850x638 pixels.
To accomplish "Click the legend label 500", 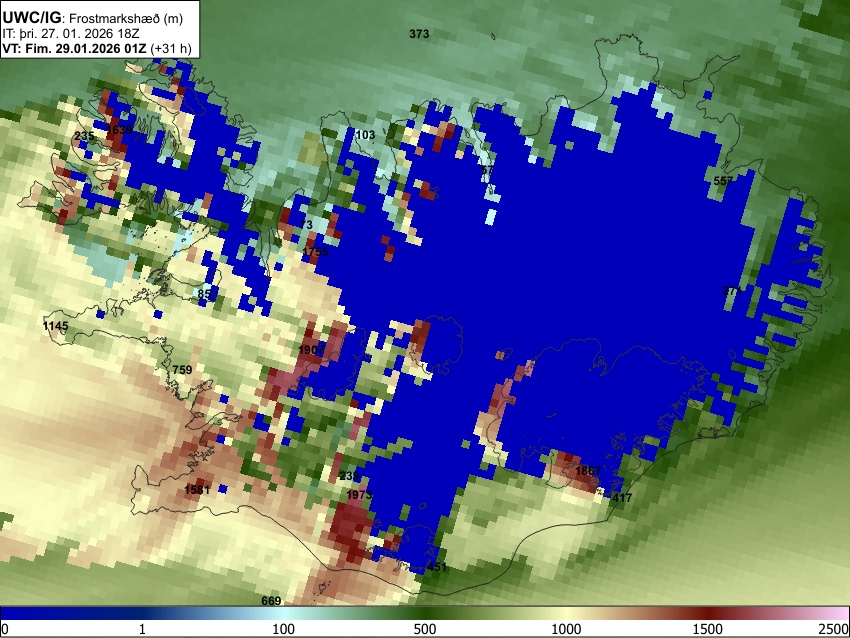I will (x=425, y=629).
